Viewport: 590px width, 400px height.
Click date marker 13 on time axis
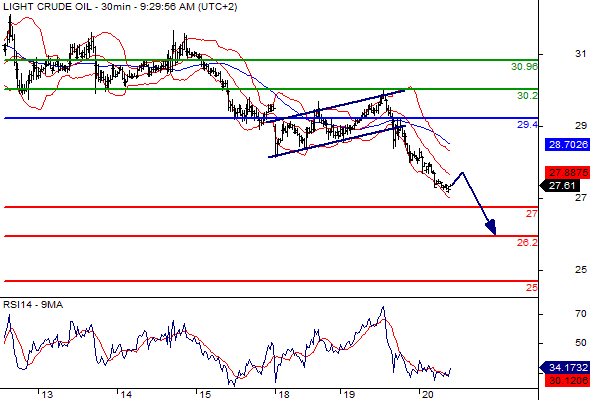47,394
